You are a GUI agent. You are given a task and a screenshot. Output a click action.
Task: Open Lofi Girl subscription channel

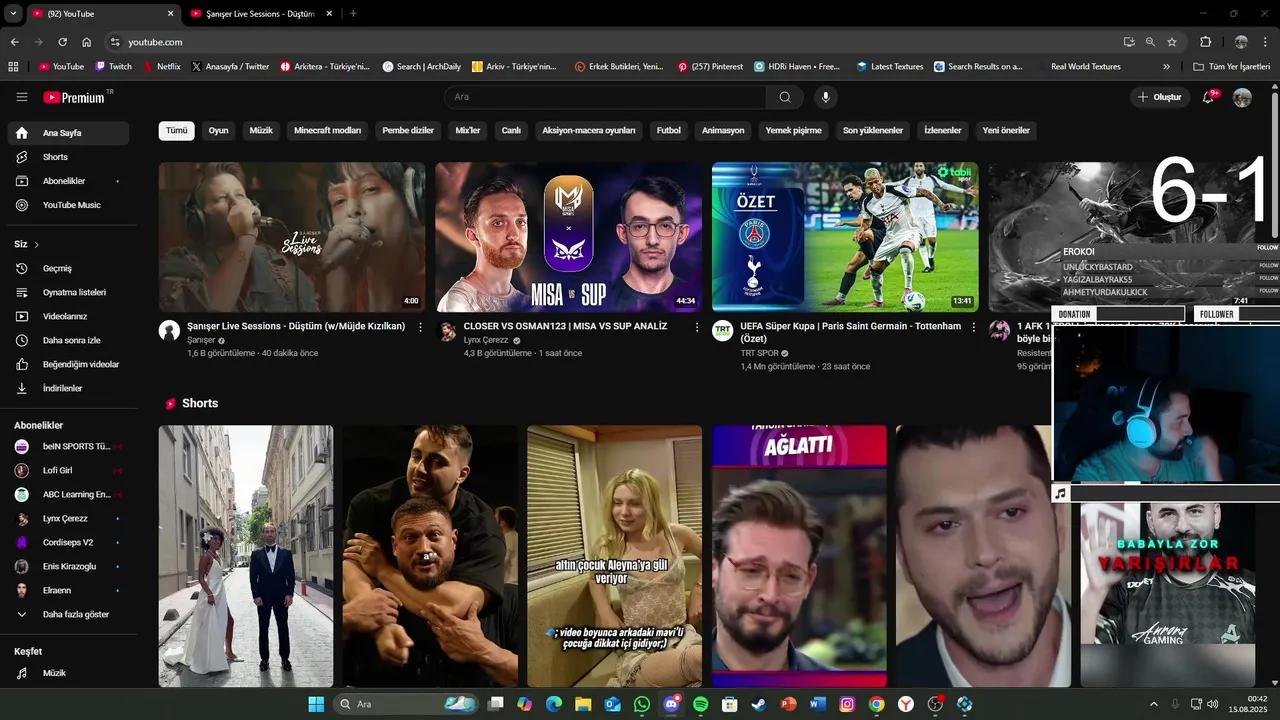coord(68,470)
